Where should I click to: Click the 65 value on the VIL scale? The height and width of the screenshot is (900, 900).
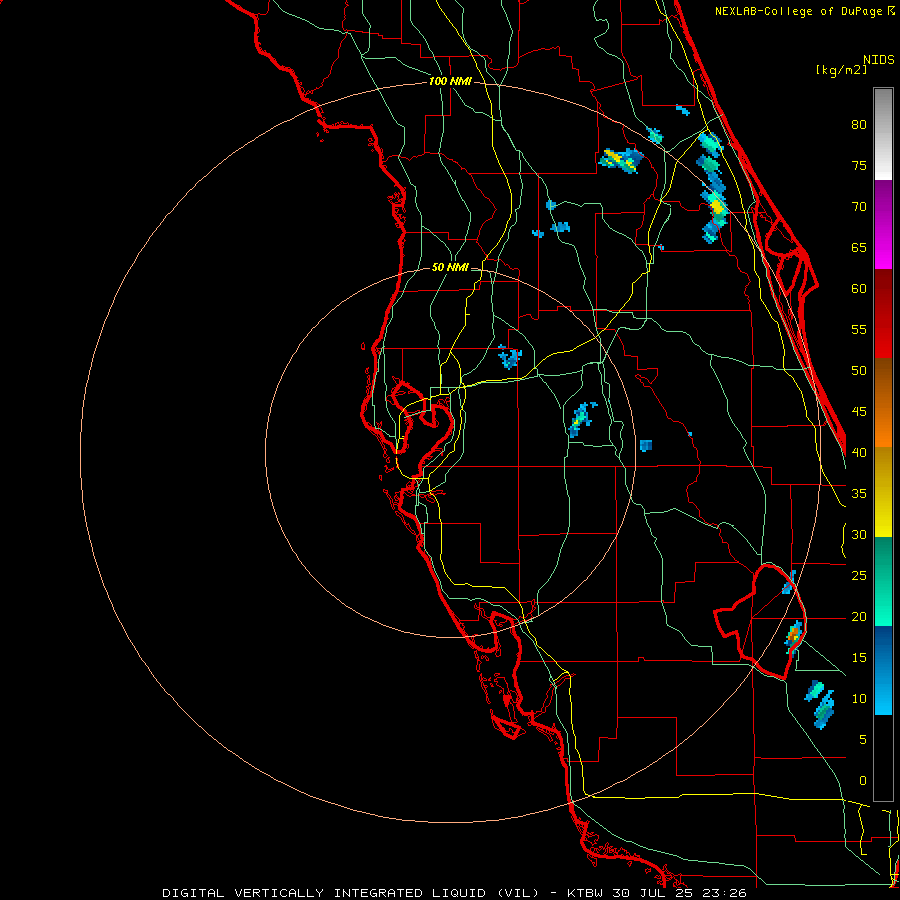coord(859,248)
